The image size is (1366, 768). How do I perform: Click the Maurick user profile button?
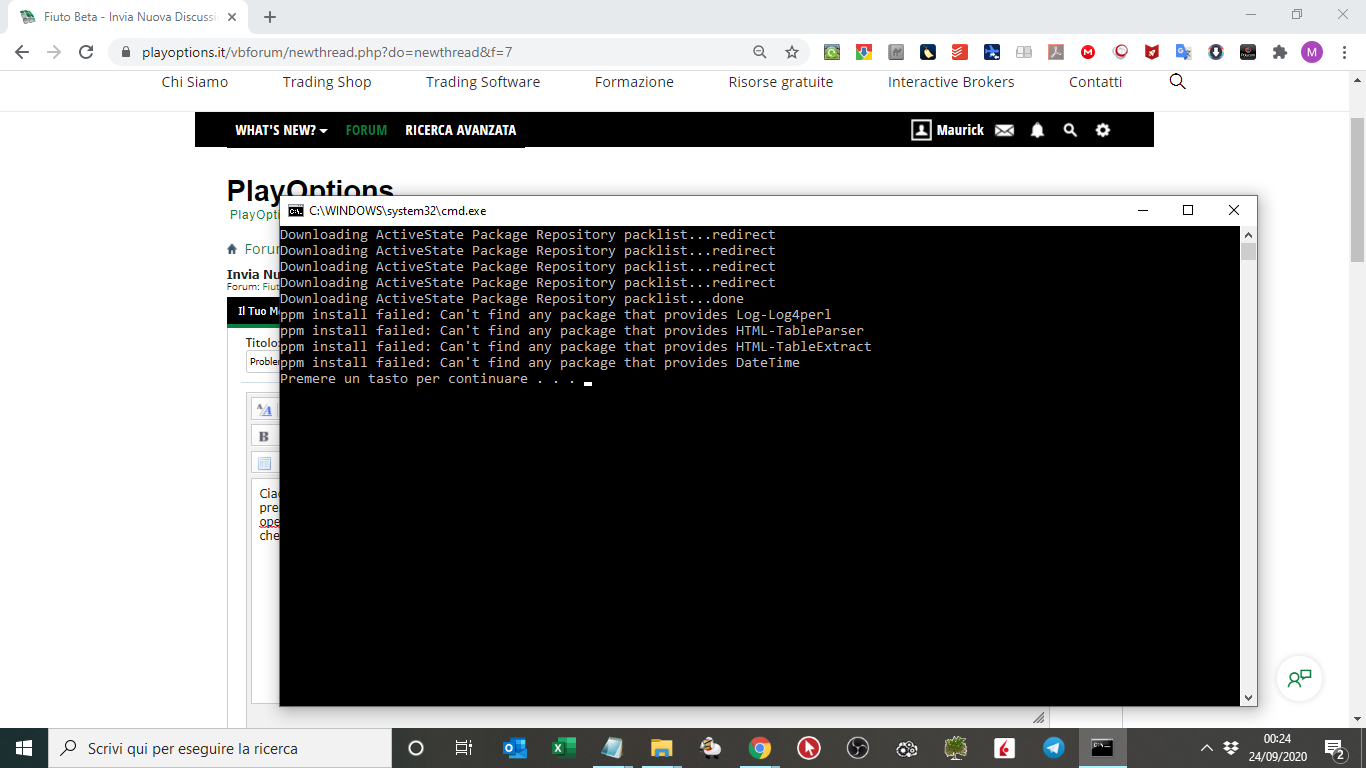pyautogui.click(x=947, y=130)
